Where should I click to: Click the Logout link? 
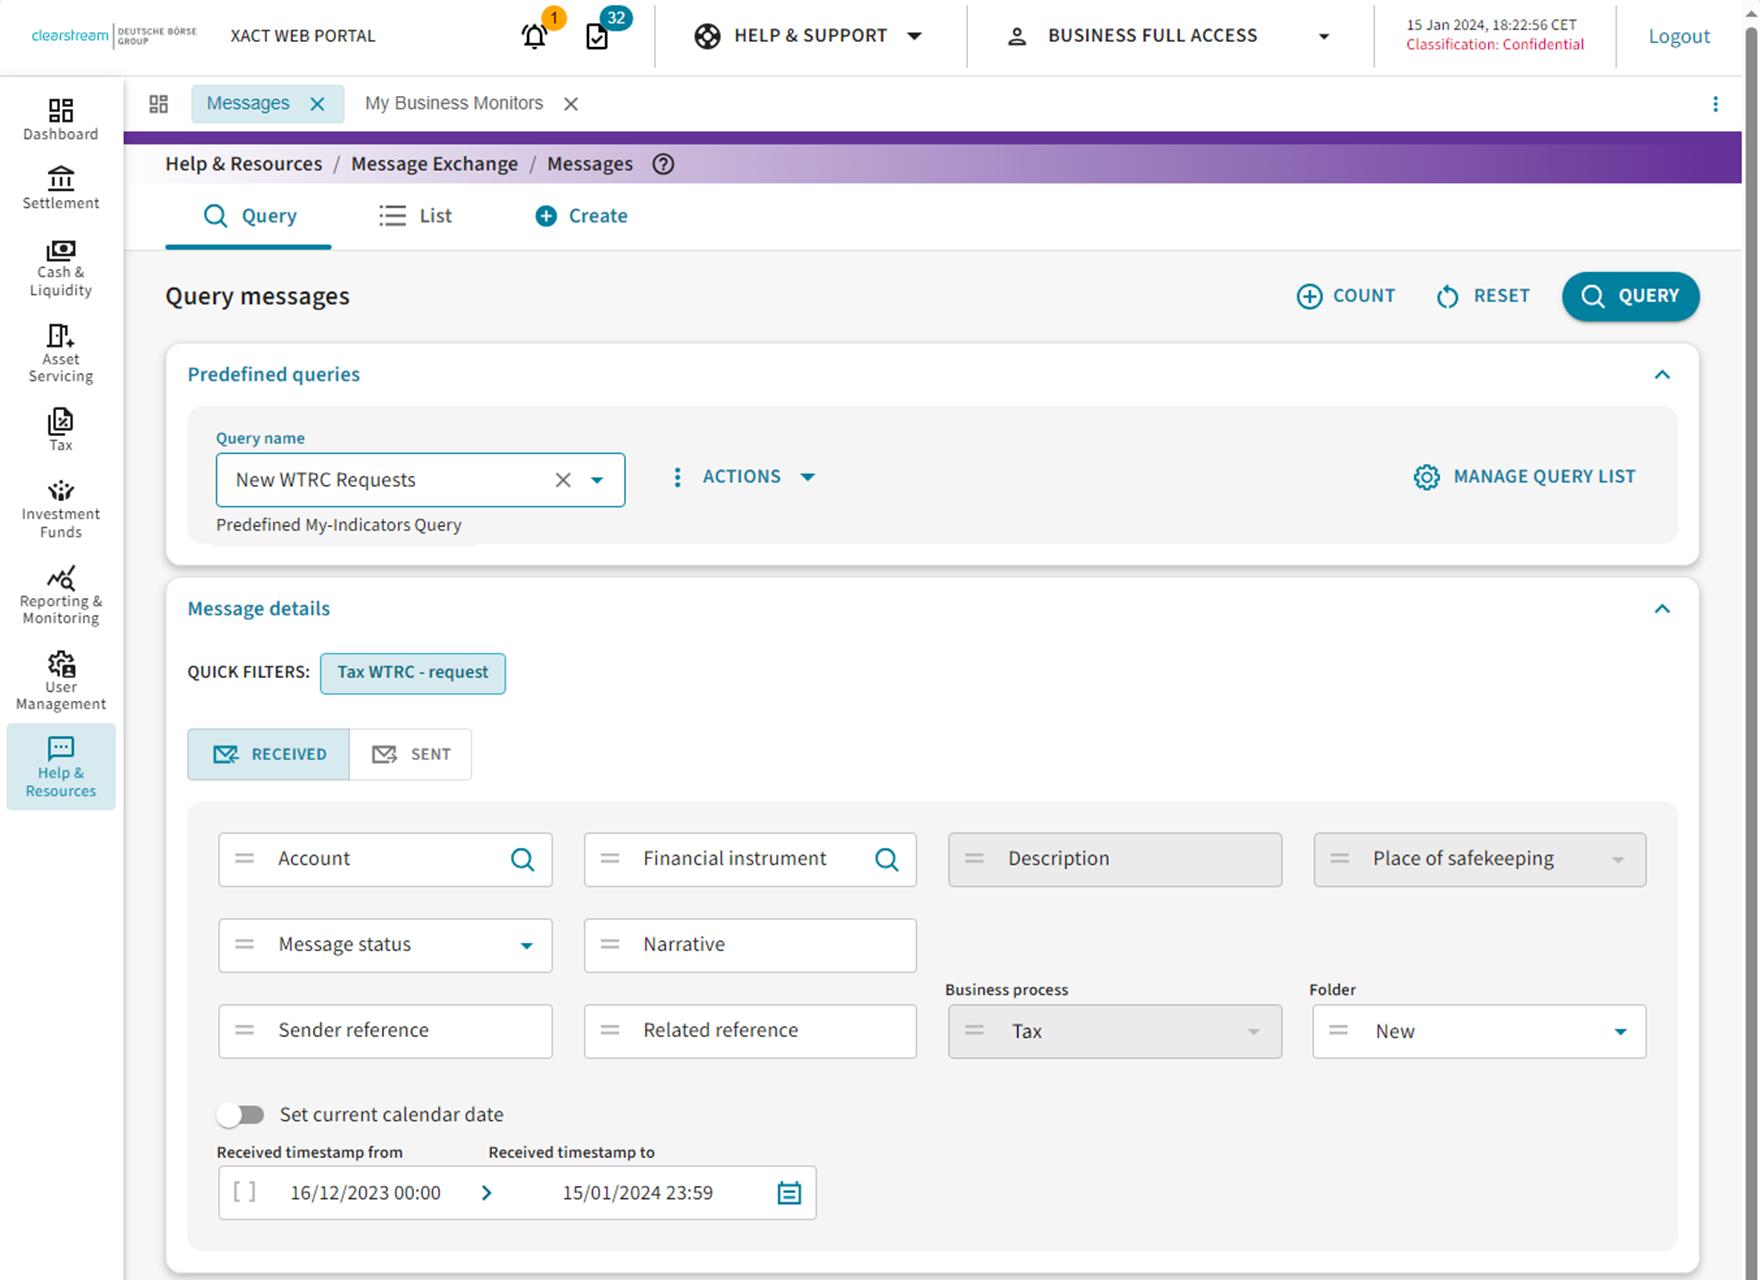pos(1679,37)
